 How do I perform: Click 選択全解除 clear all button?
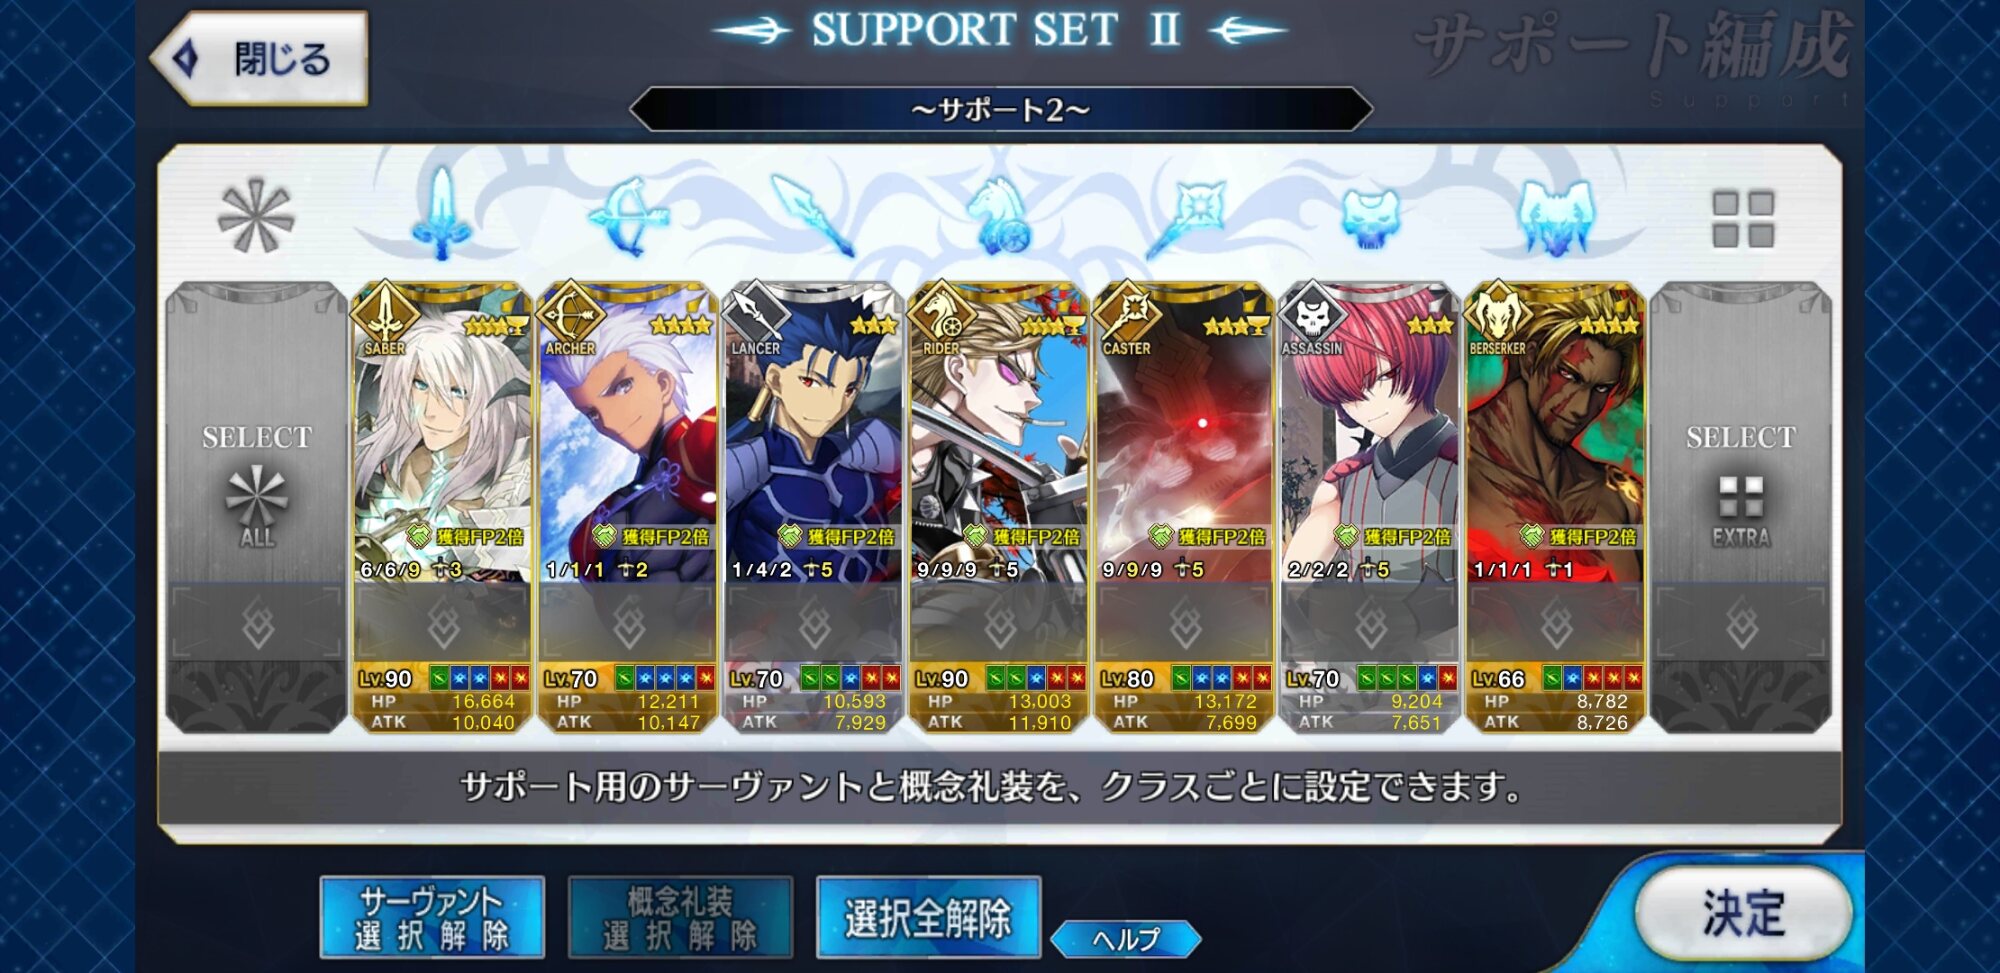click(x=928, y=918)
